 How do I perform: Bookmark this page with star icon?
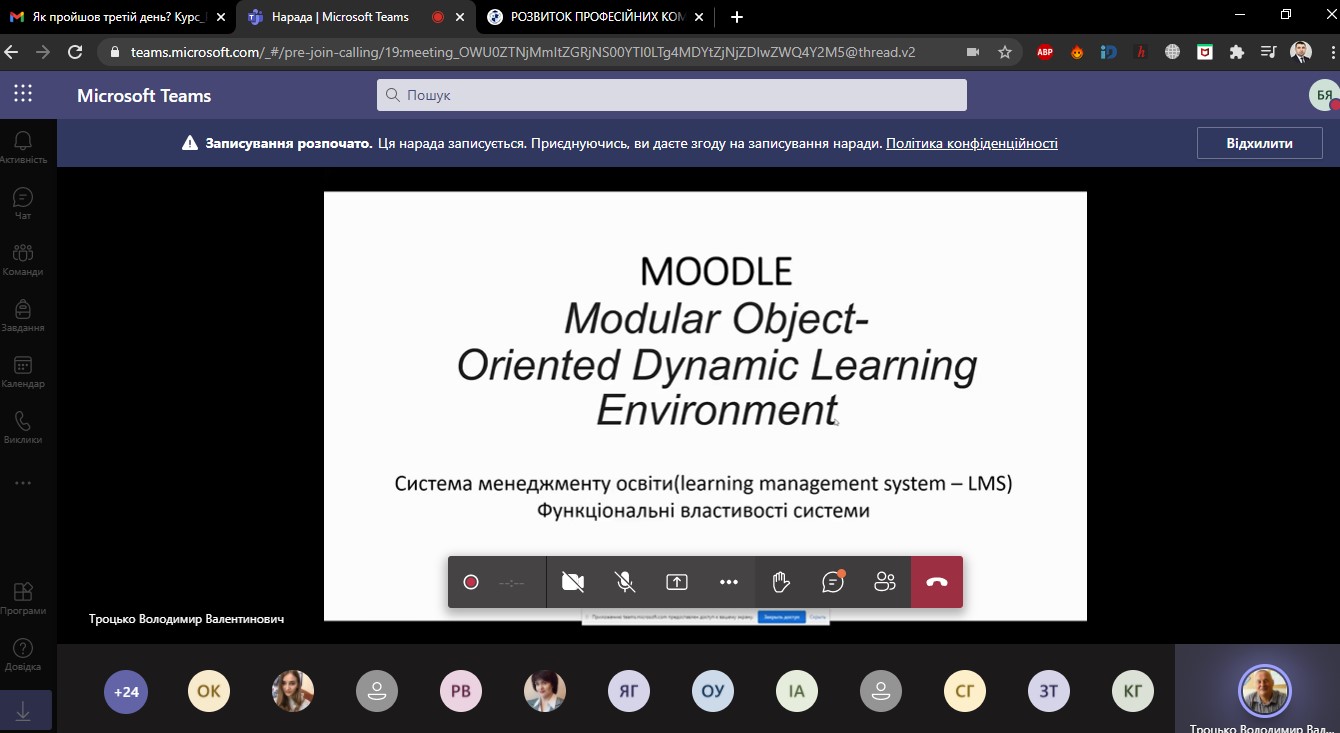click(x=1005, y=52)
